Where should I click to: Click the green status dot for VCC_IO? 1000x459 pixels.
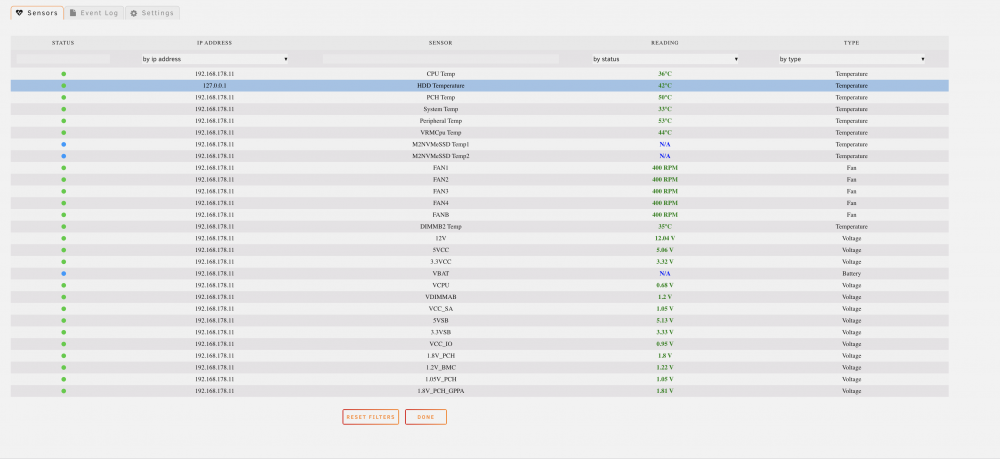click(x=63, y=344)
